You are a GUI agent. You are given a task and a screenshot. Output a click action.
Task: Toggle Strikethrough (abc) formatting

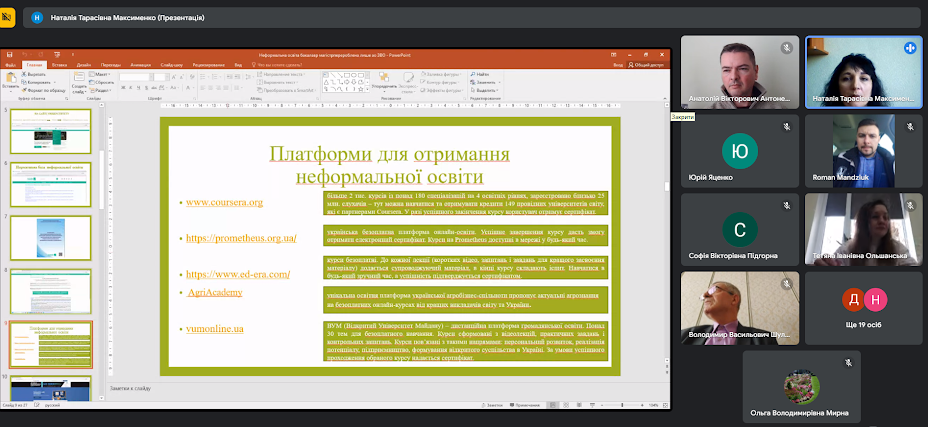pos(154,88)
